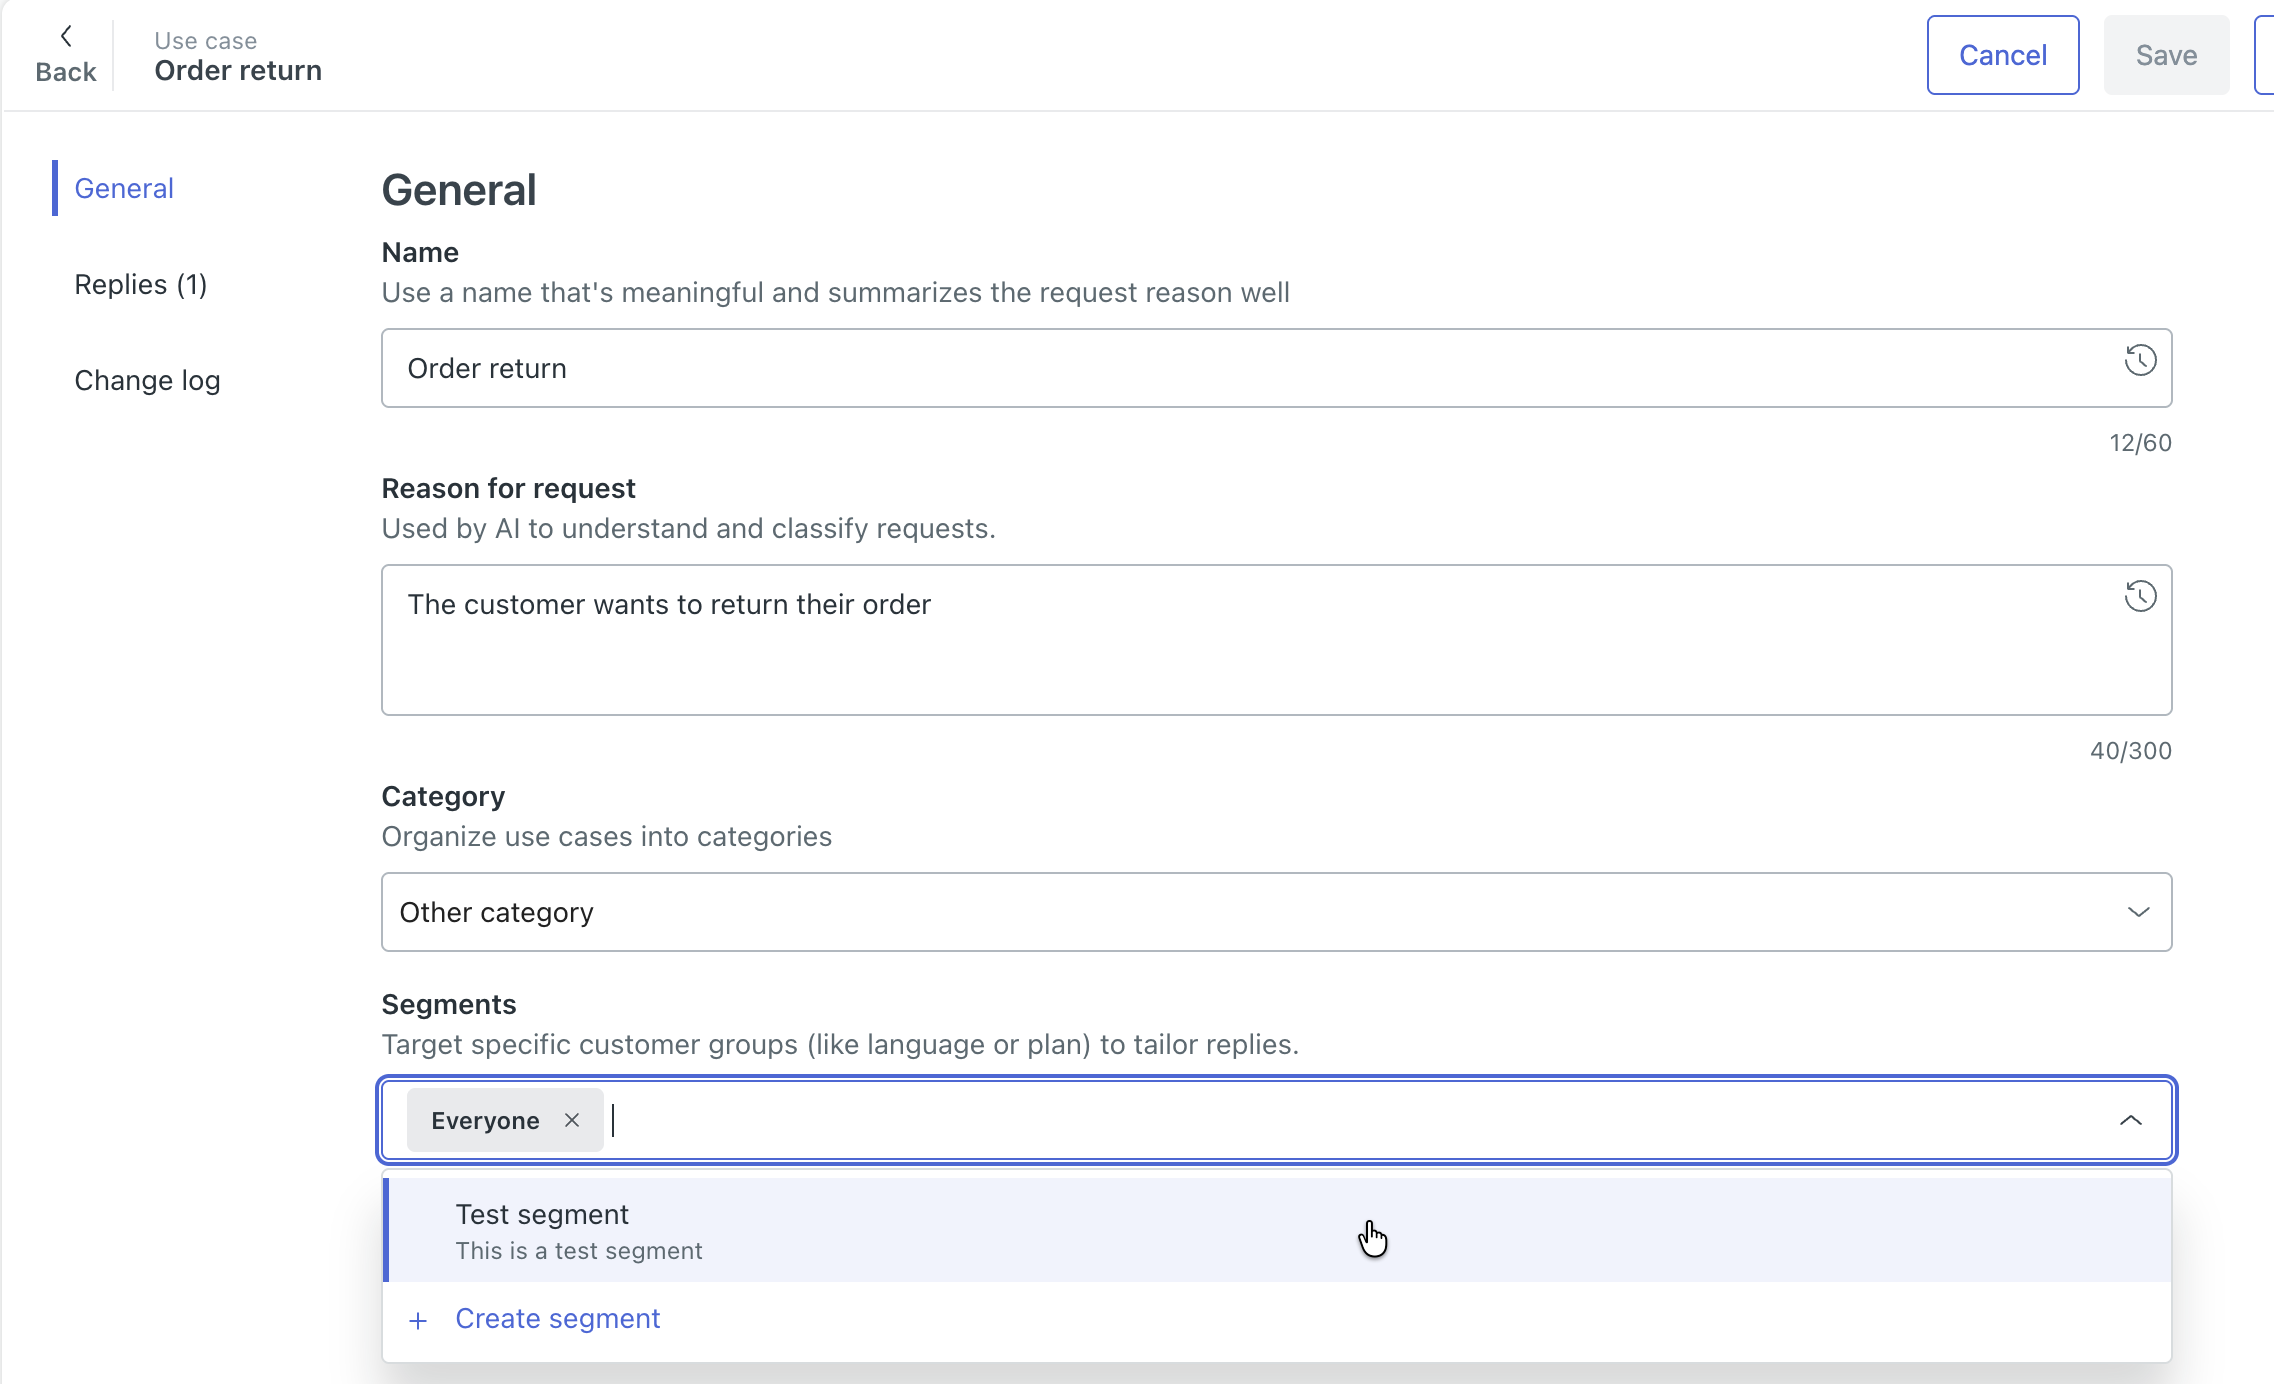Image resolution: width=2274 pixels, height=1384 pixels.
Task: Focus the Reason for request text area
Action: [1276, 640]
